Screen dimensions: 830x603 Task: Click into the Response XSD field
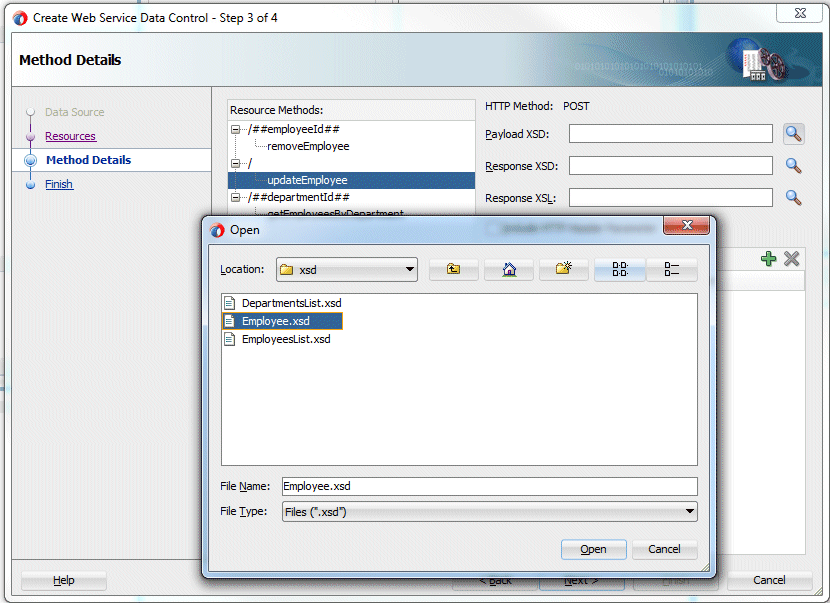671,166
